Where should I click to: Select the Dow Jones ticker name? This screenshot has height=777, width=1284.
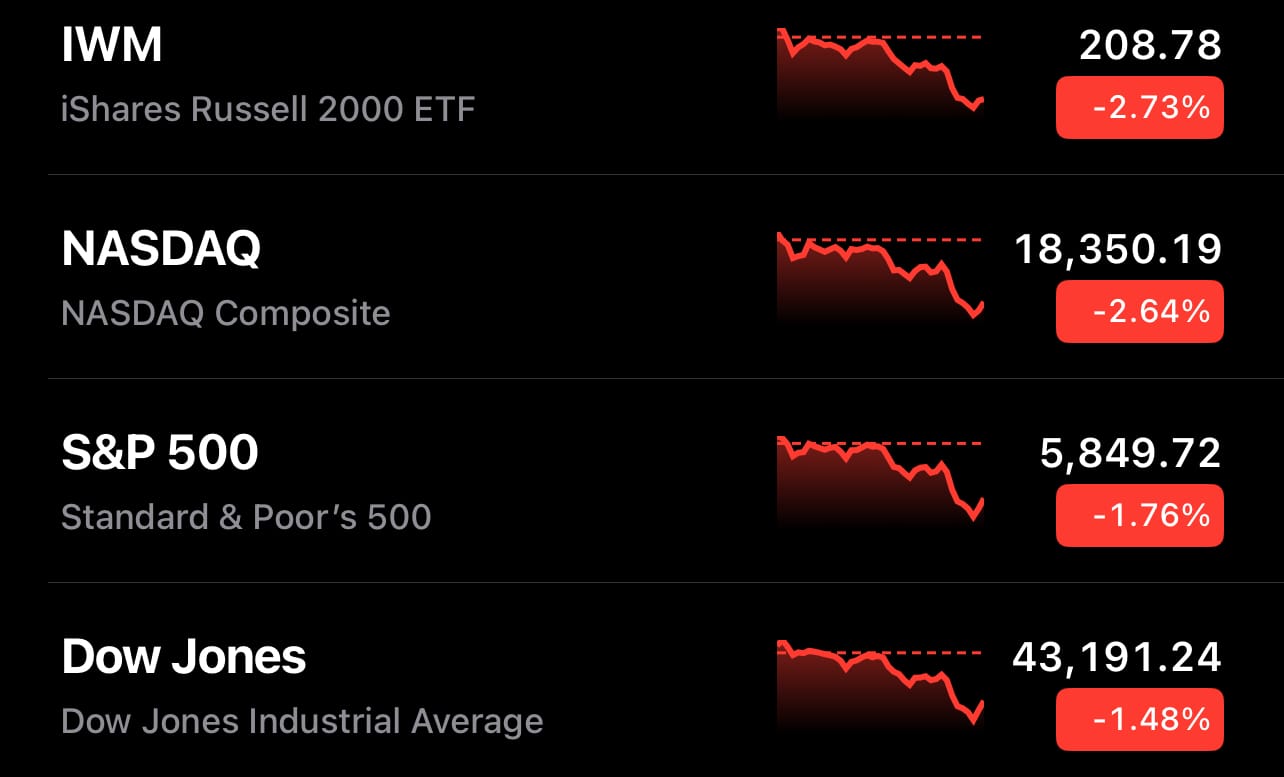pyautogui.click(x=184, y=657)
